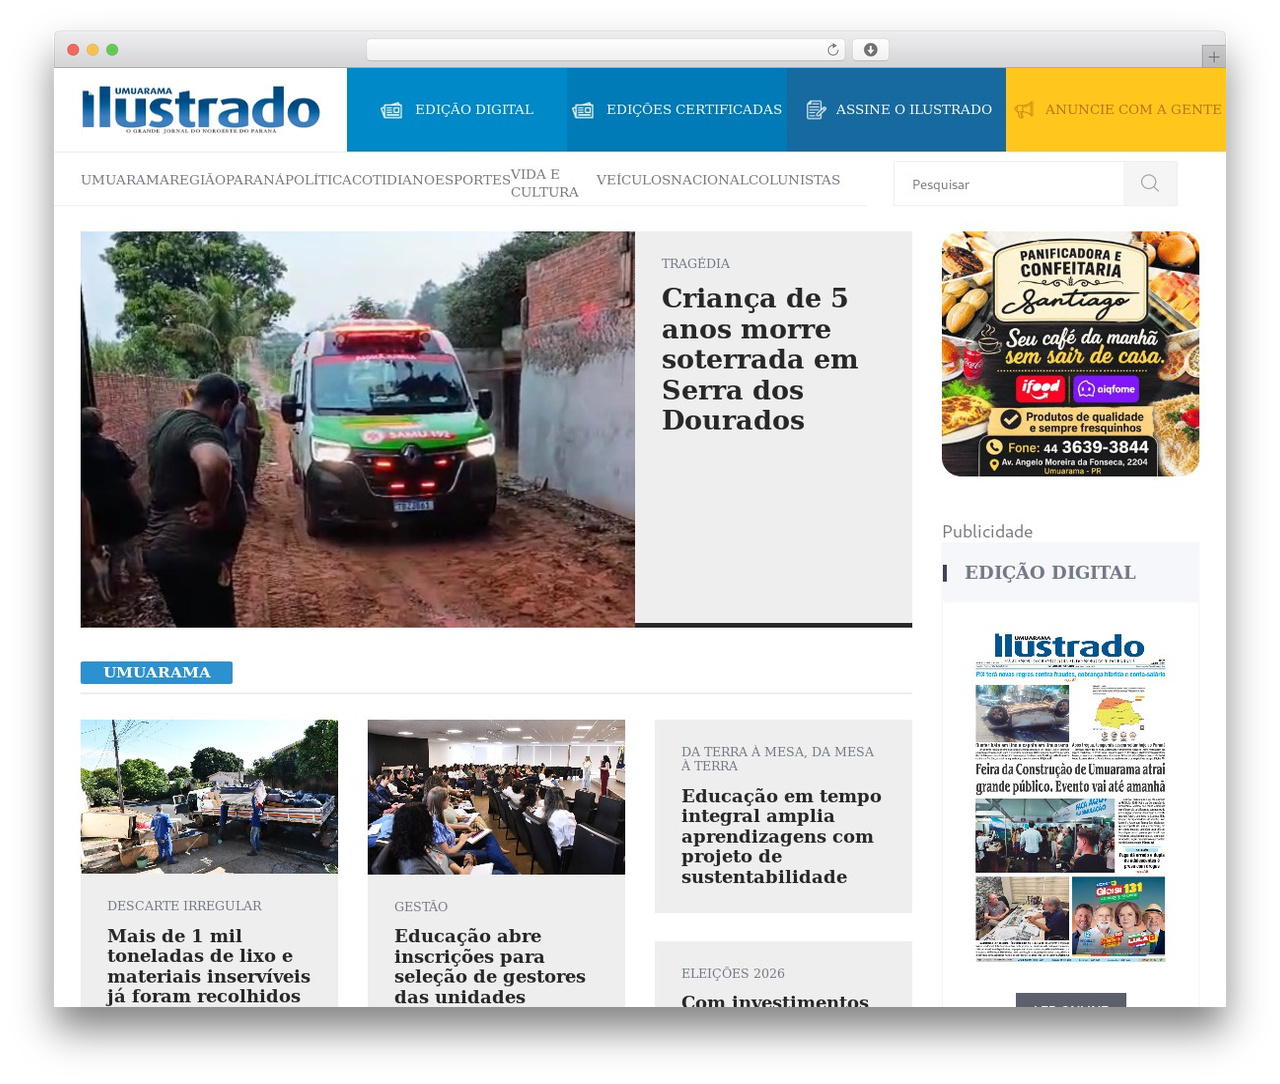Viewport: 1280px width, 1084px height.
Task: Open the garbage truck photo thumbnail
Action: [x=209, y=797]
